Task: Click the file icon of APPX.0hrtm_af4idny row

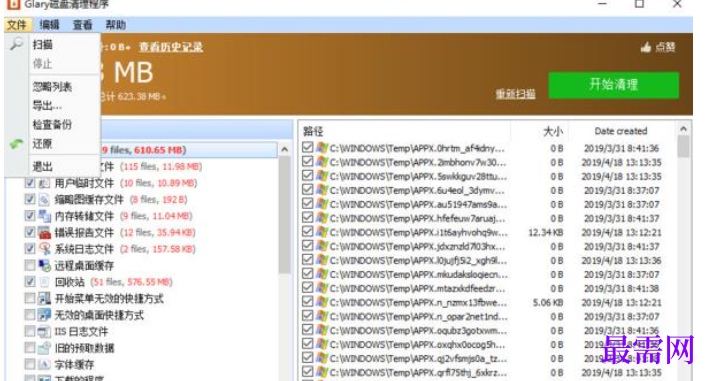Action: coord(322,148)
